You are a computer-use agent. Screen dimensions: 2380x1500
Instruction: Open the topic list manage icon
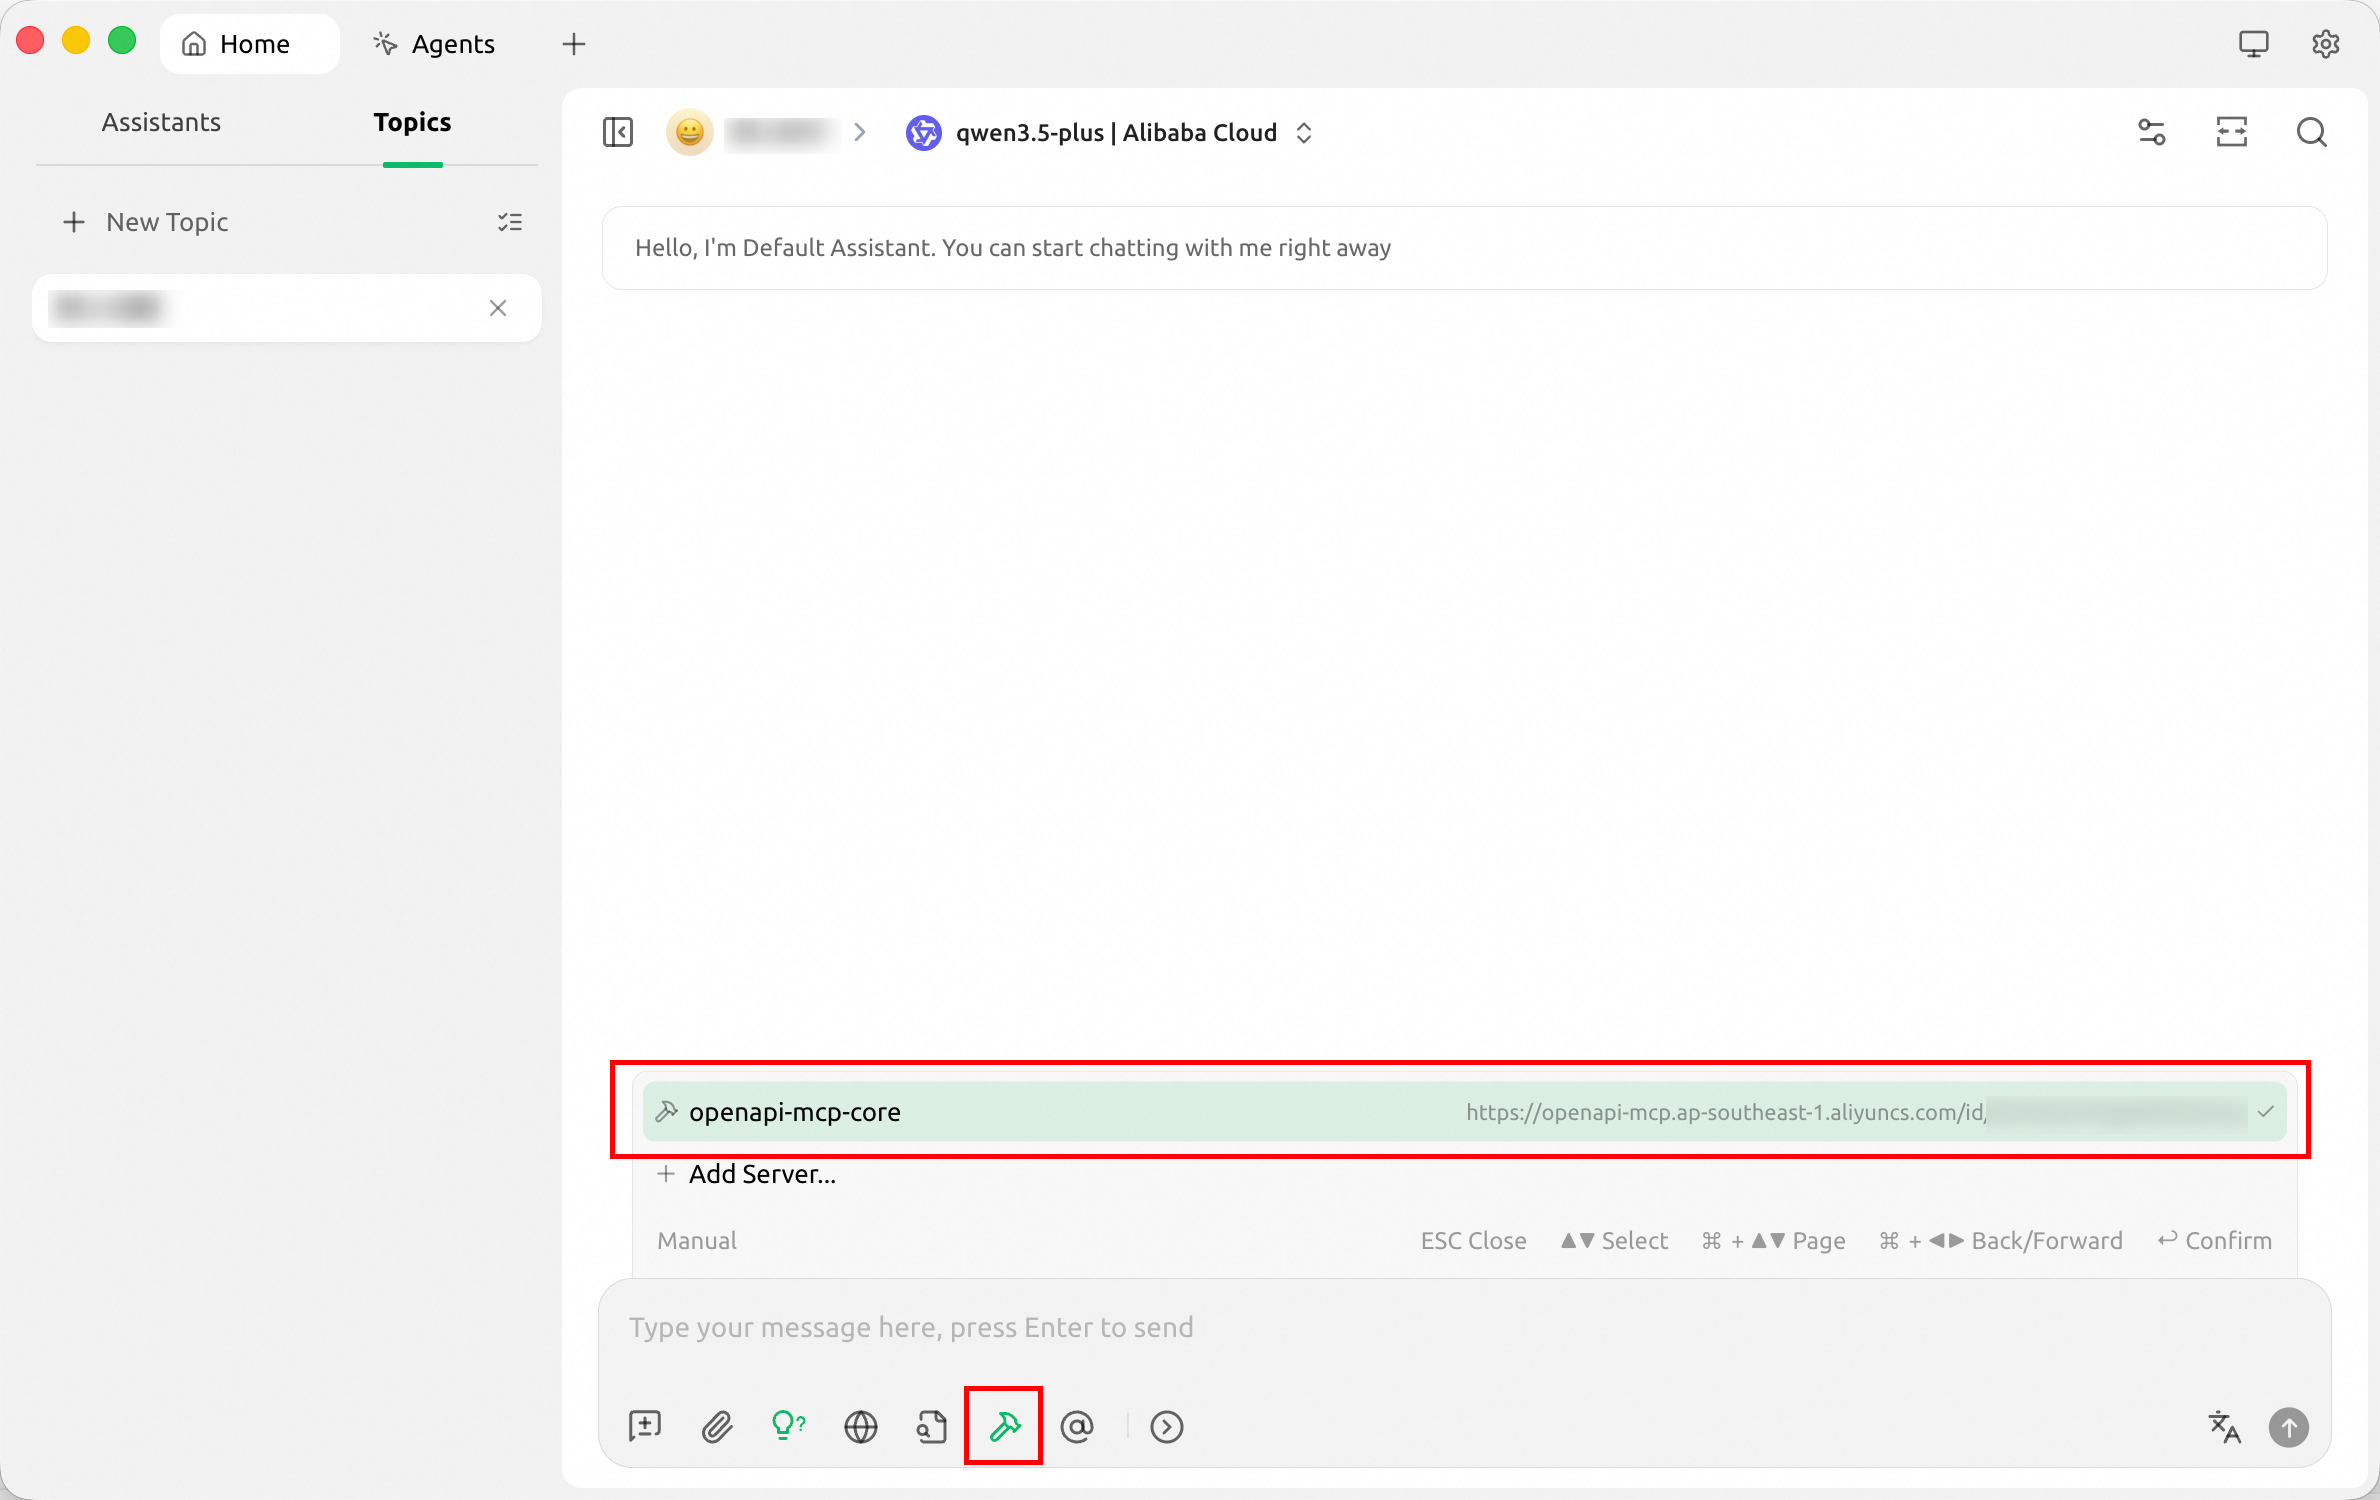[x=510, y=222]
